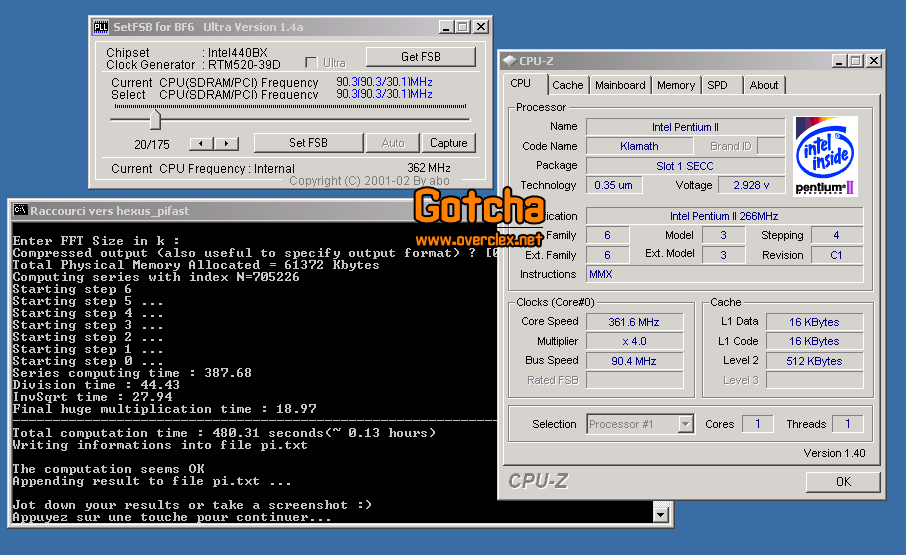Open the About tab in CPU-Z
The width and height of the screenshot is (906, 555).
pyautogui.click(x=763, y=85)
